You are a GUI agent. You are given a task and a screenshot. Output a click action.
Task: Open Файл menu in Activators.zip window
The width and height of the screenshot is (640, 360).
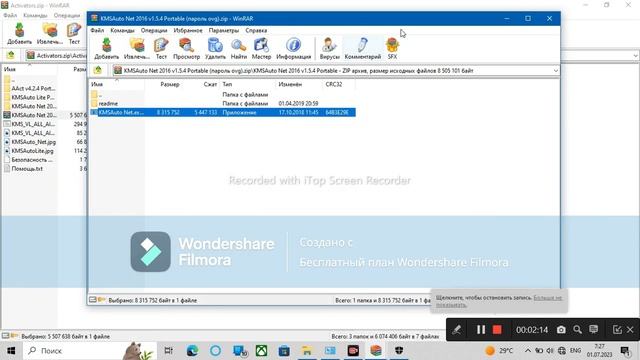(x=10, y=16)
